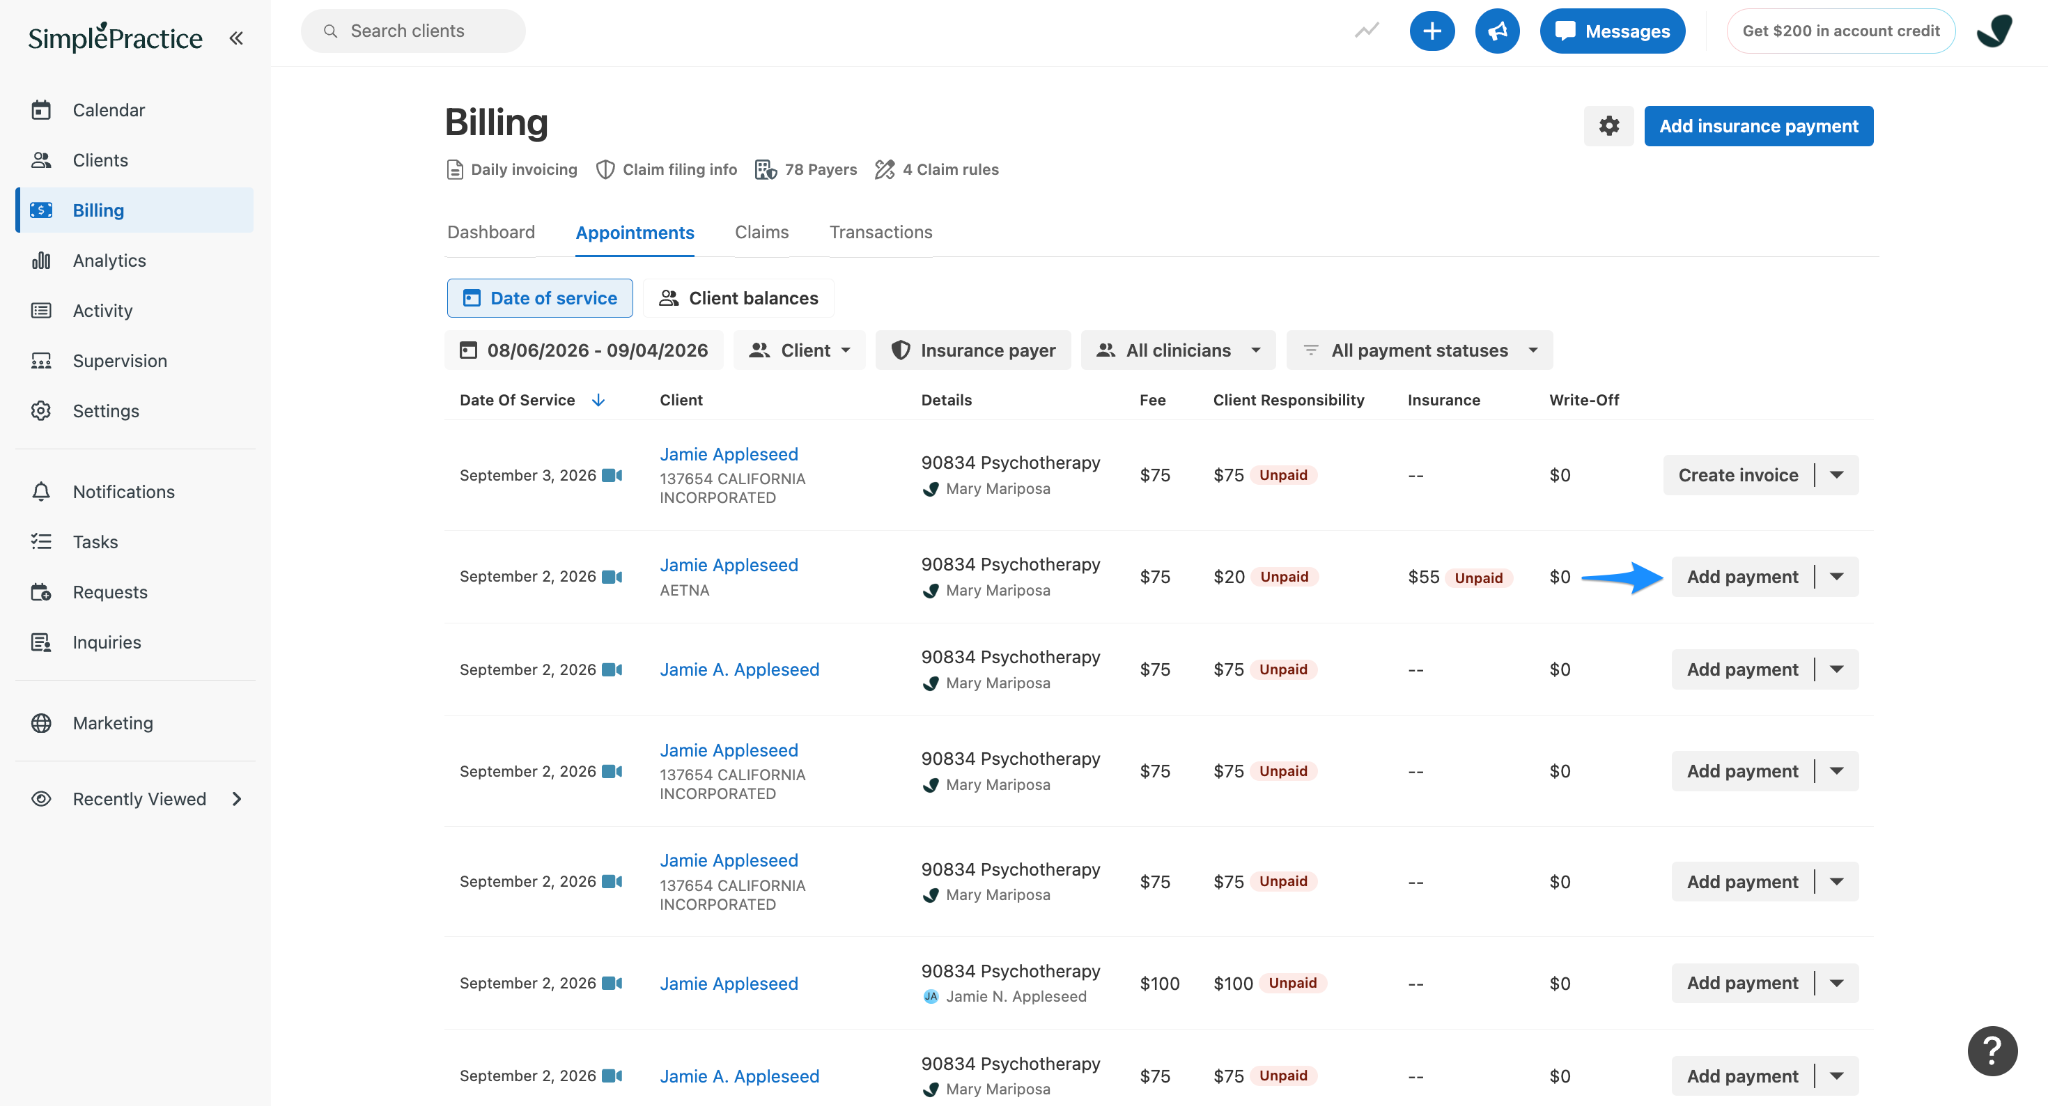Viewport: 2048px width, 1106px height.
Task: Open the Client filter dropdown
Action: pyautogui.click(x=800, y=350)
